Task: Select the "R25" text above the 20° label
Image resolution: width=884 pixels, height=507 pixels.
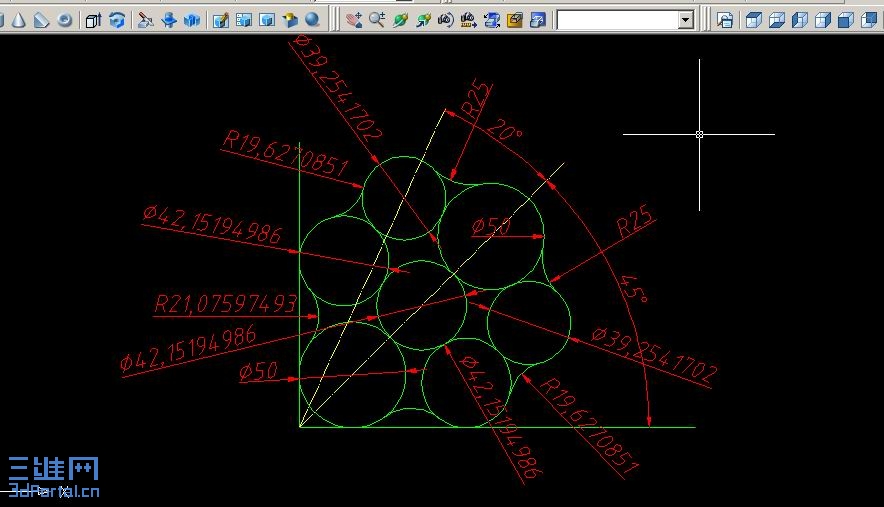Action: pos(475,99)
